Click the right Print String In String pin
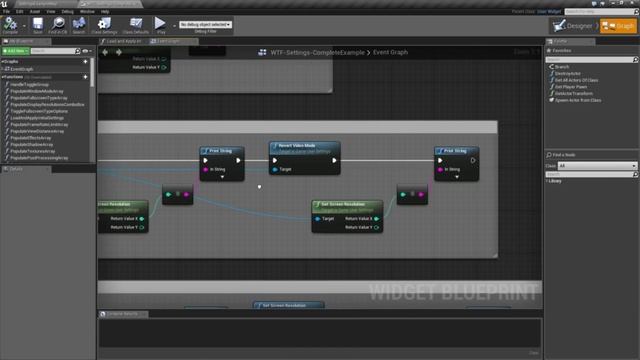 (440, 169)
